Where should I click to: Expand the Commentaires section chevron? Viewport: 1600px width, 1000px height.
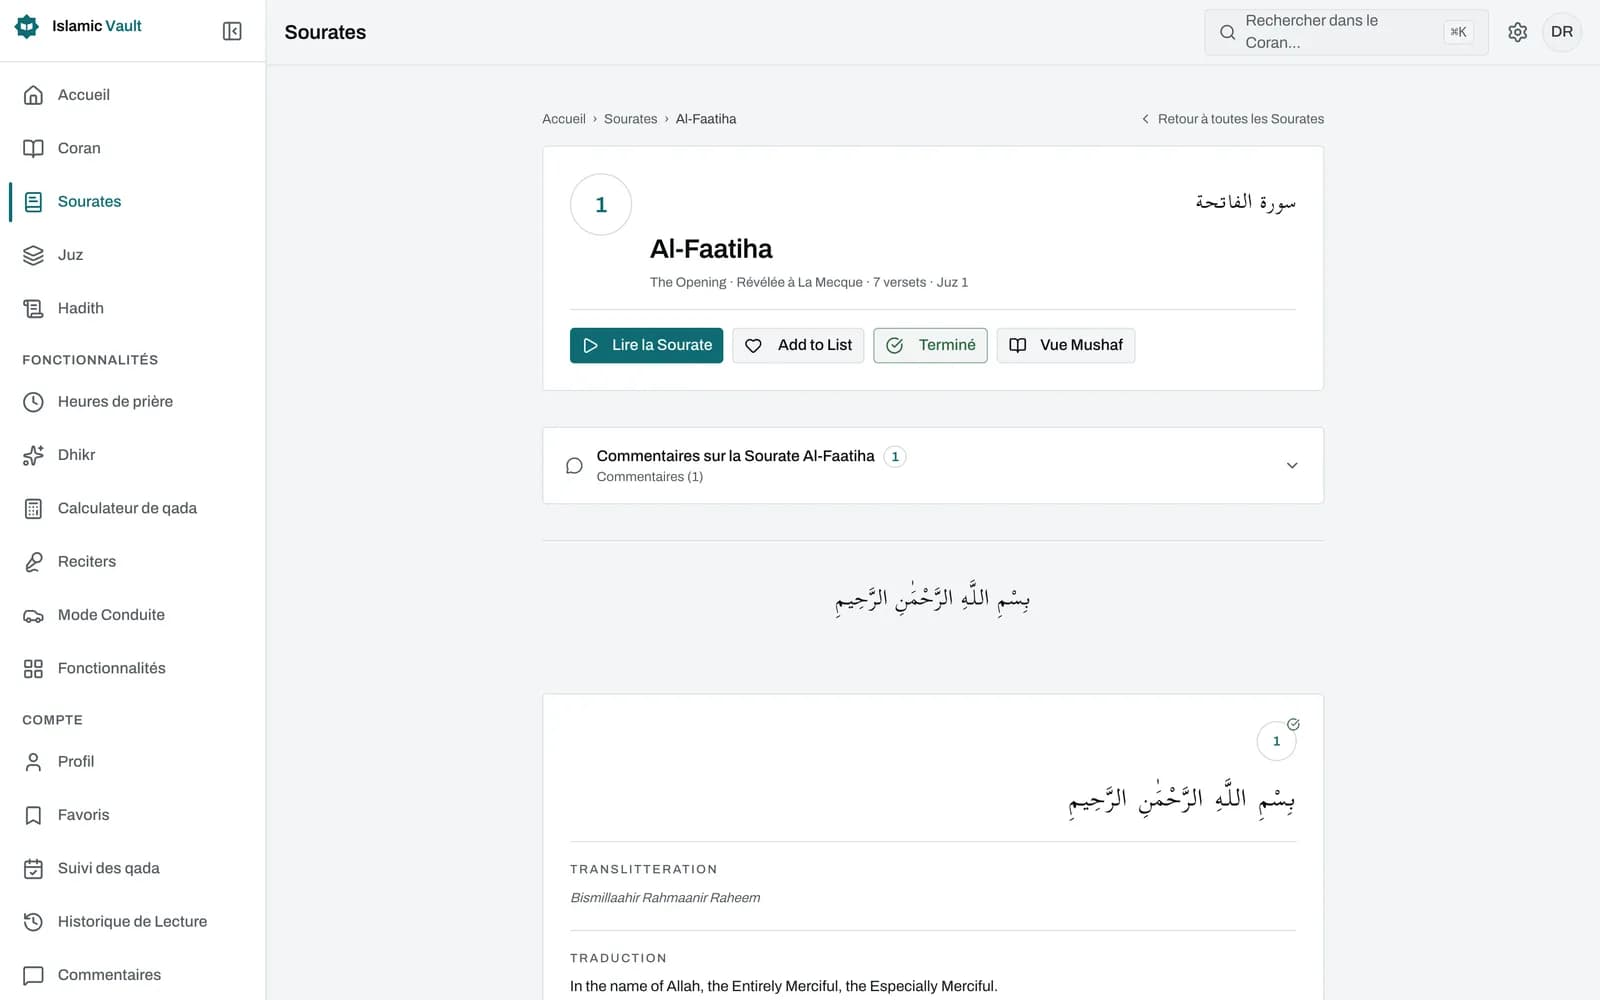pyautogui.click(x=1292, y=465)
